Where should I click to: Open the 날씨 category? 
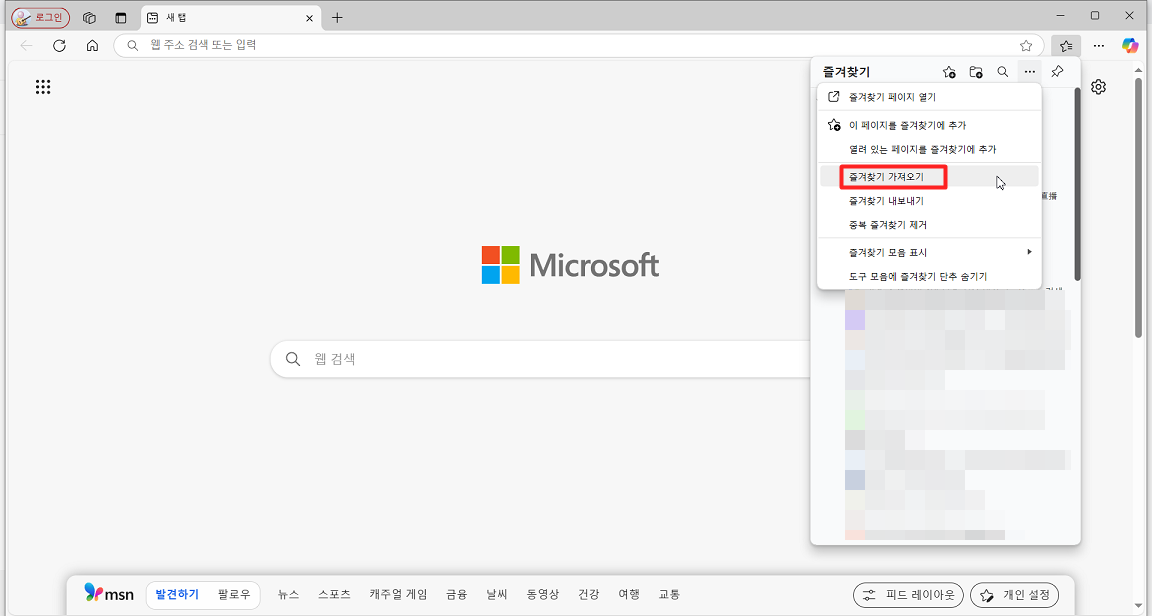(497, 594)
